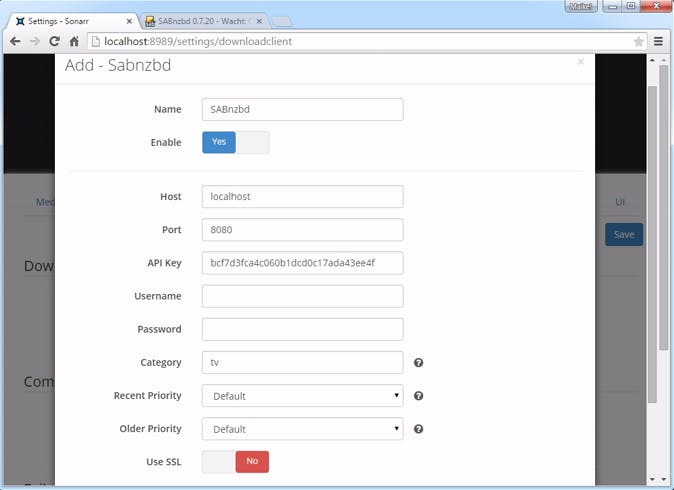
Task: Go to the browser home icon
Action: (74, 41)
